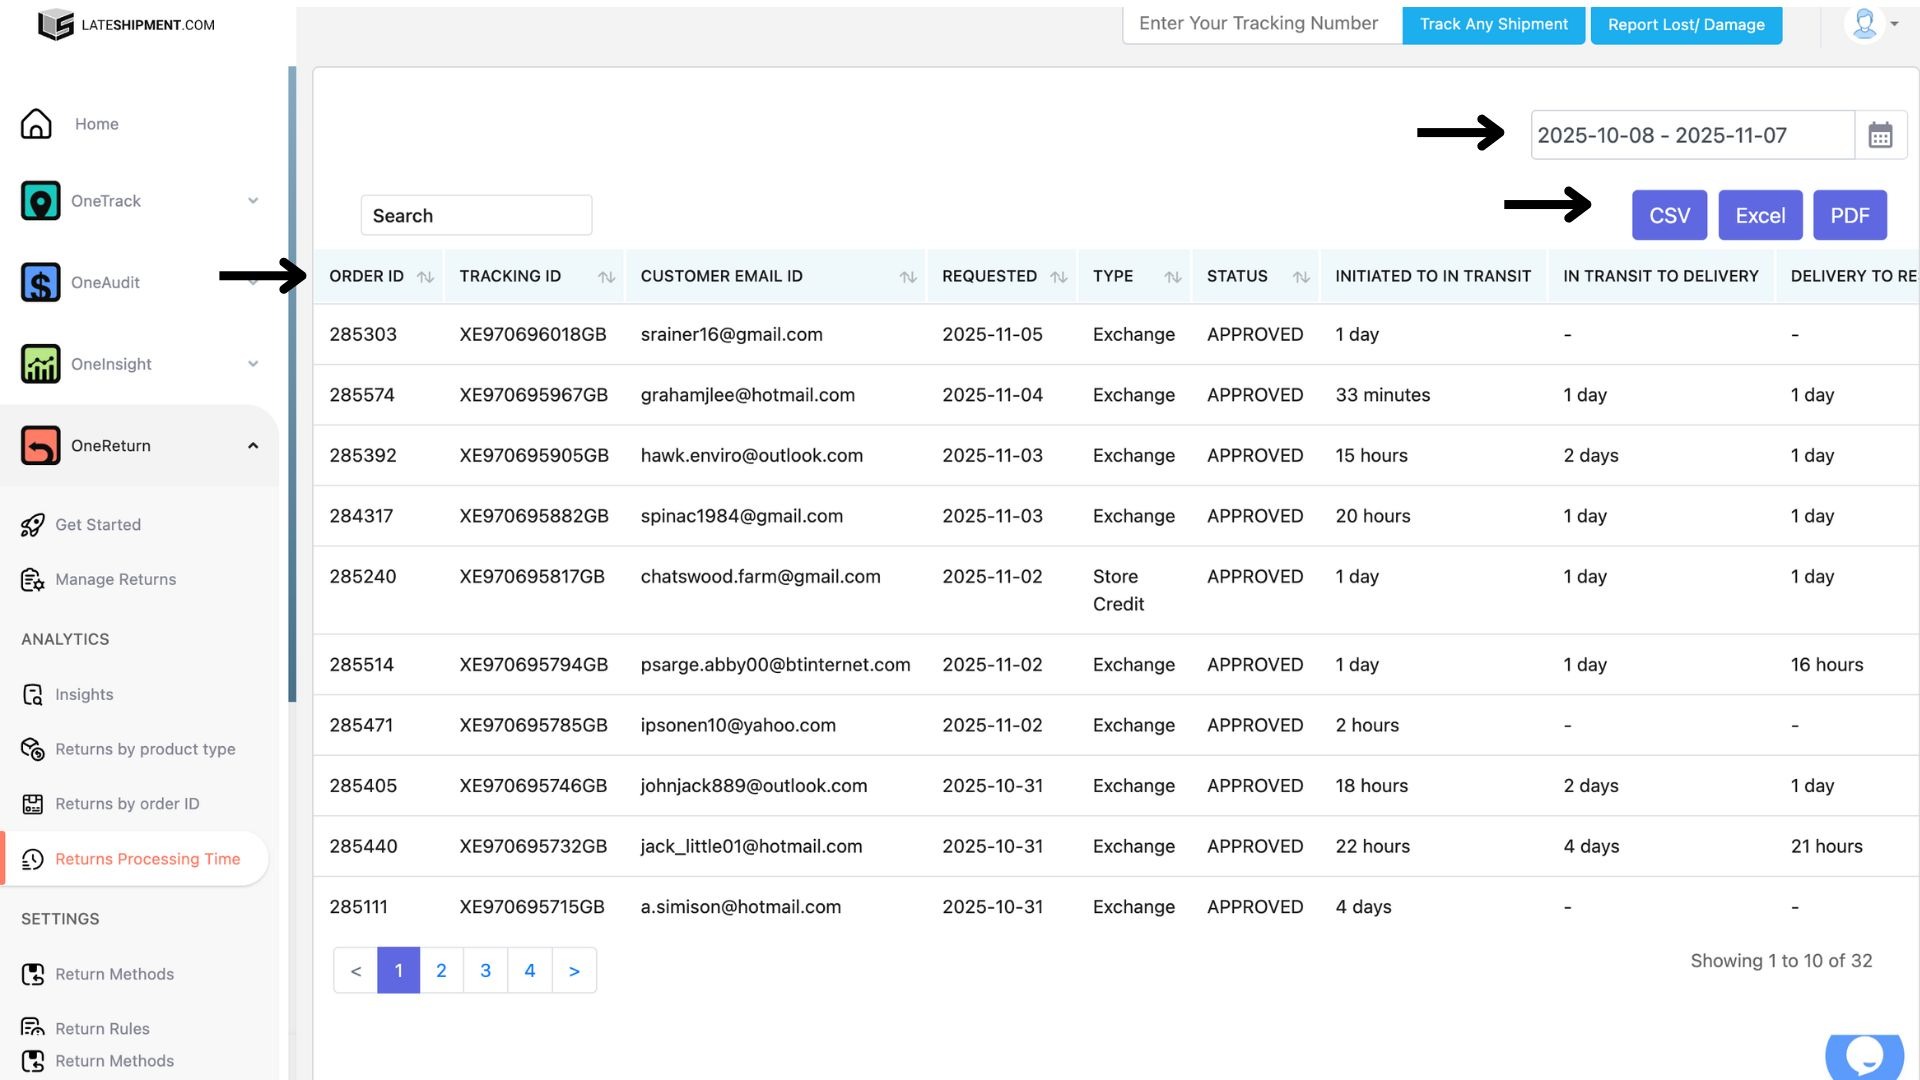This screenshot has width=1920, height=1080.
Task: Open the calendar date picker icon
Action: [x=1880, y=135]
